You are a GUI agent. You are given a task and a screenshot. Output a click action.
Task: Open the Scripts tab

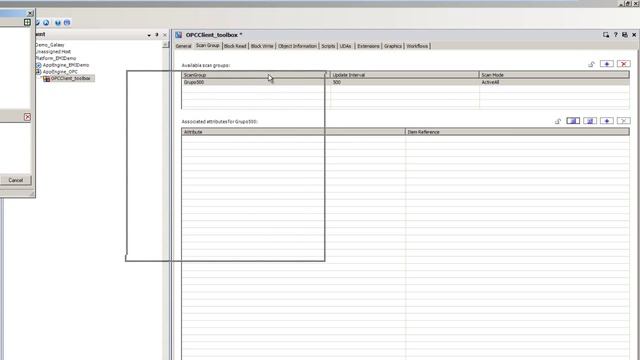point(328,46)
